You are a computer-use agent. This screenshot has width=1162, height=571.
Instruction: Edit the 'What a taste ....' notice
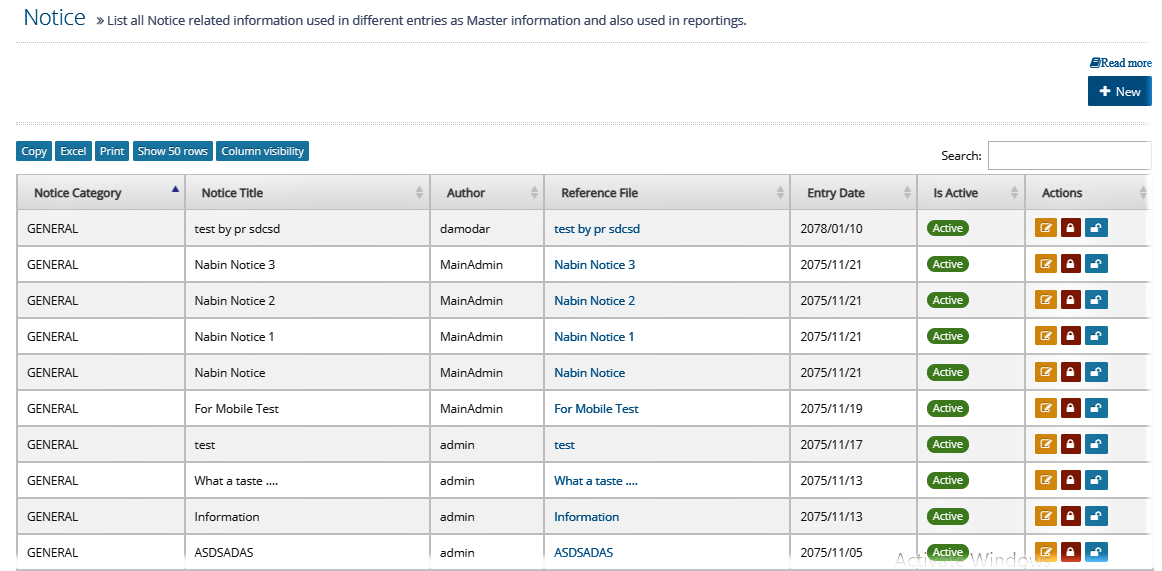coord(1046,480)
